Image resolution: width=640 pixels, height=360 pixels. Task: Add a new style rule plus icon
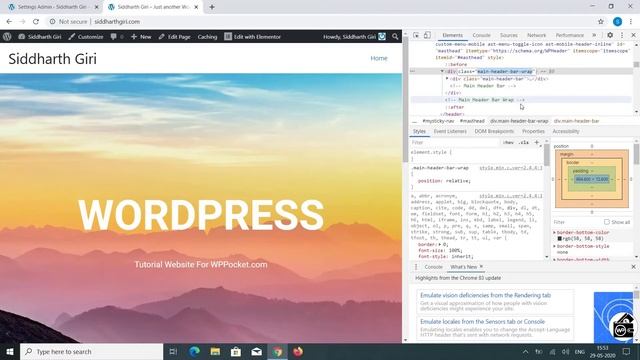537,142
